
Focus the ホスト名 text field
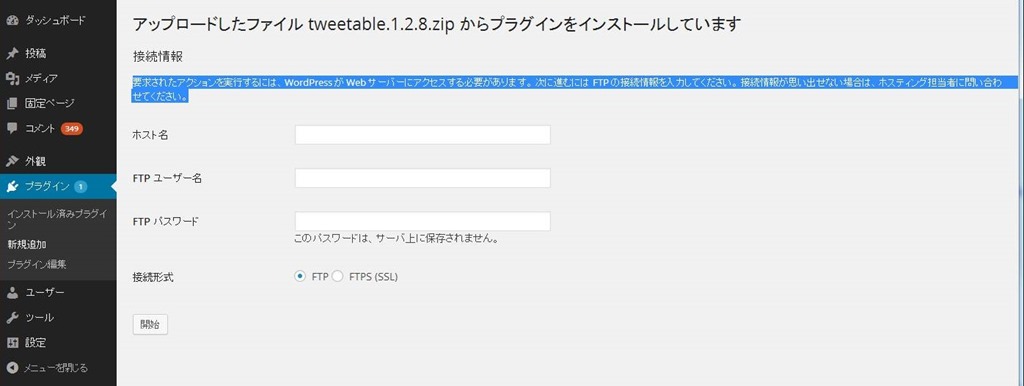[423, 135]
